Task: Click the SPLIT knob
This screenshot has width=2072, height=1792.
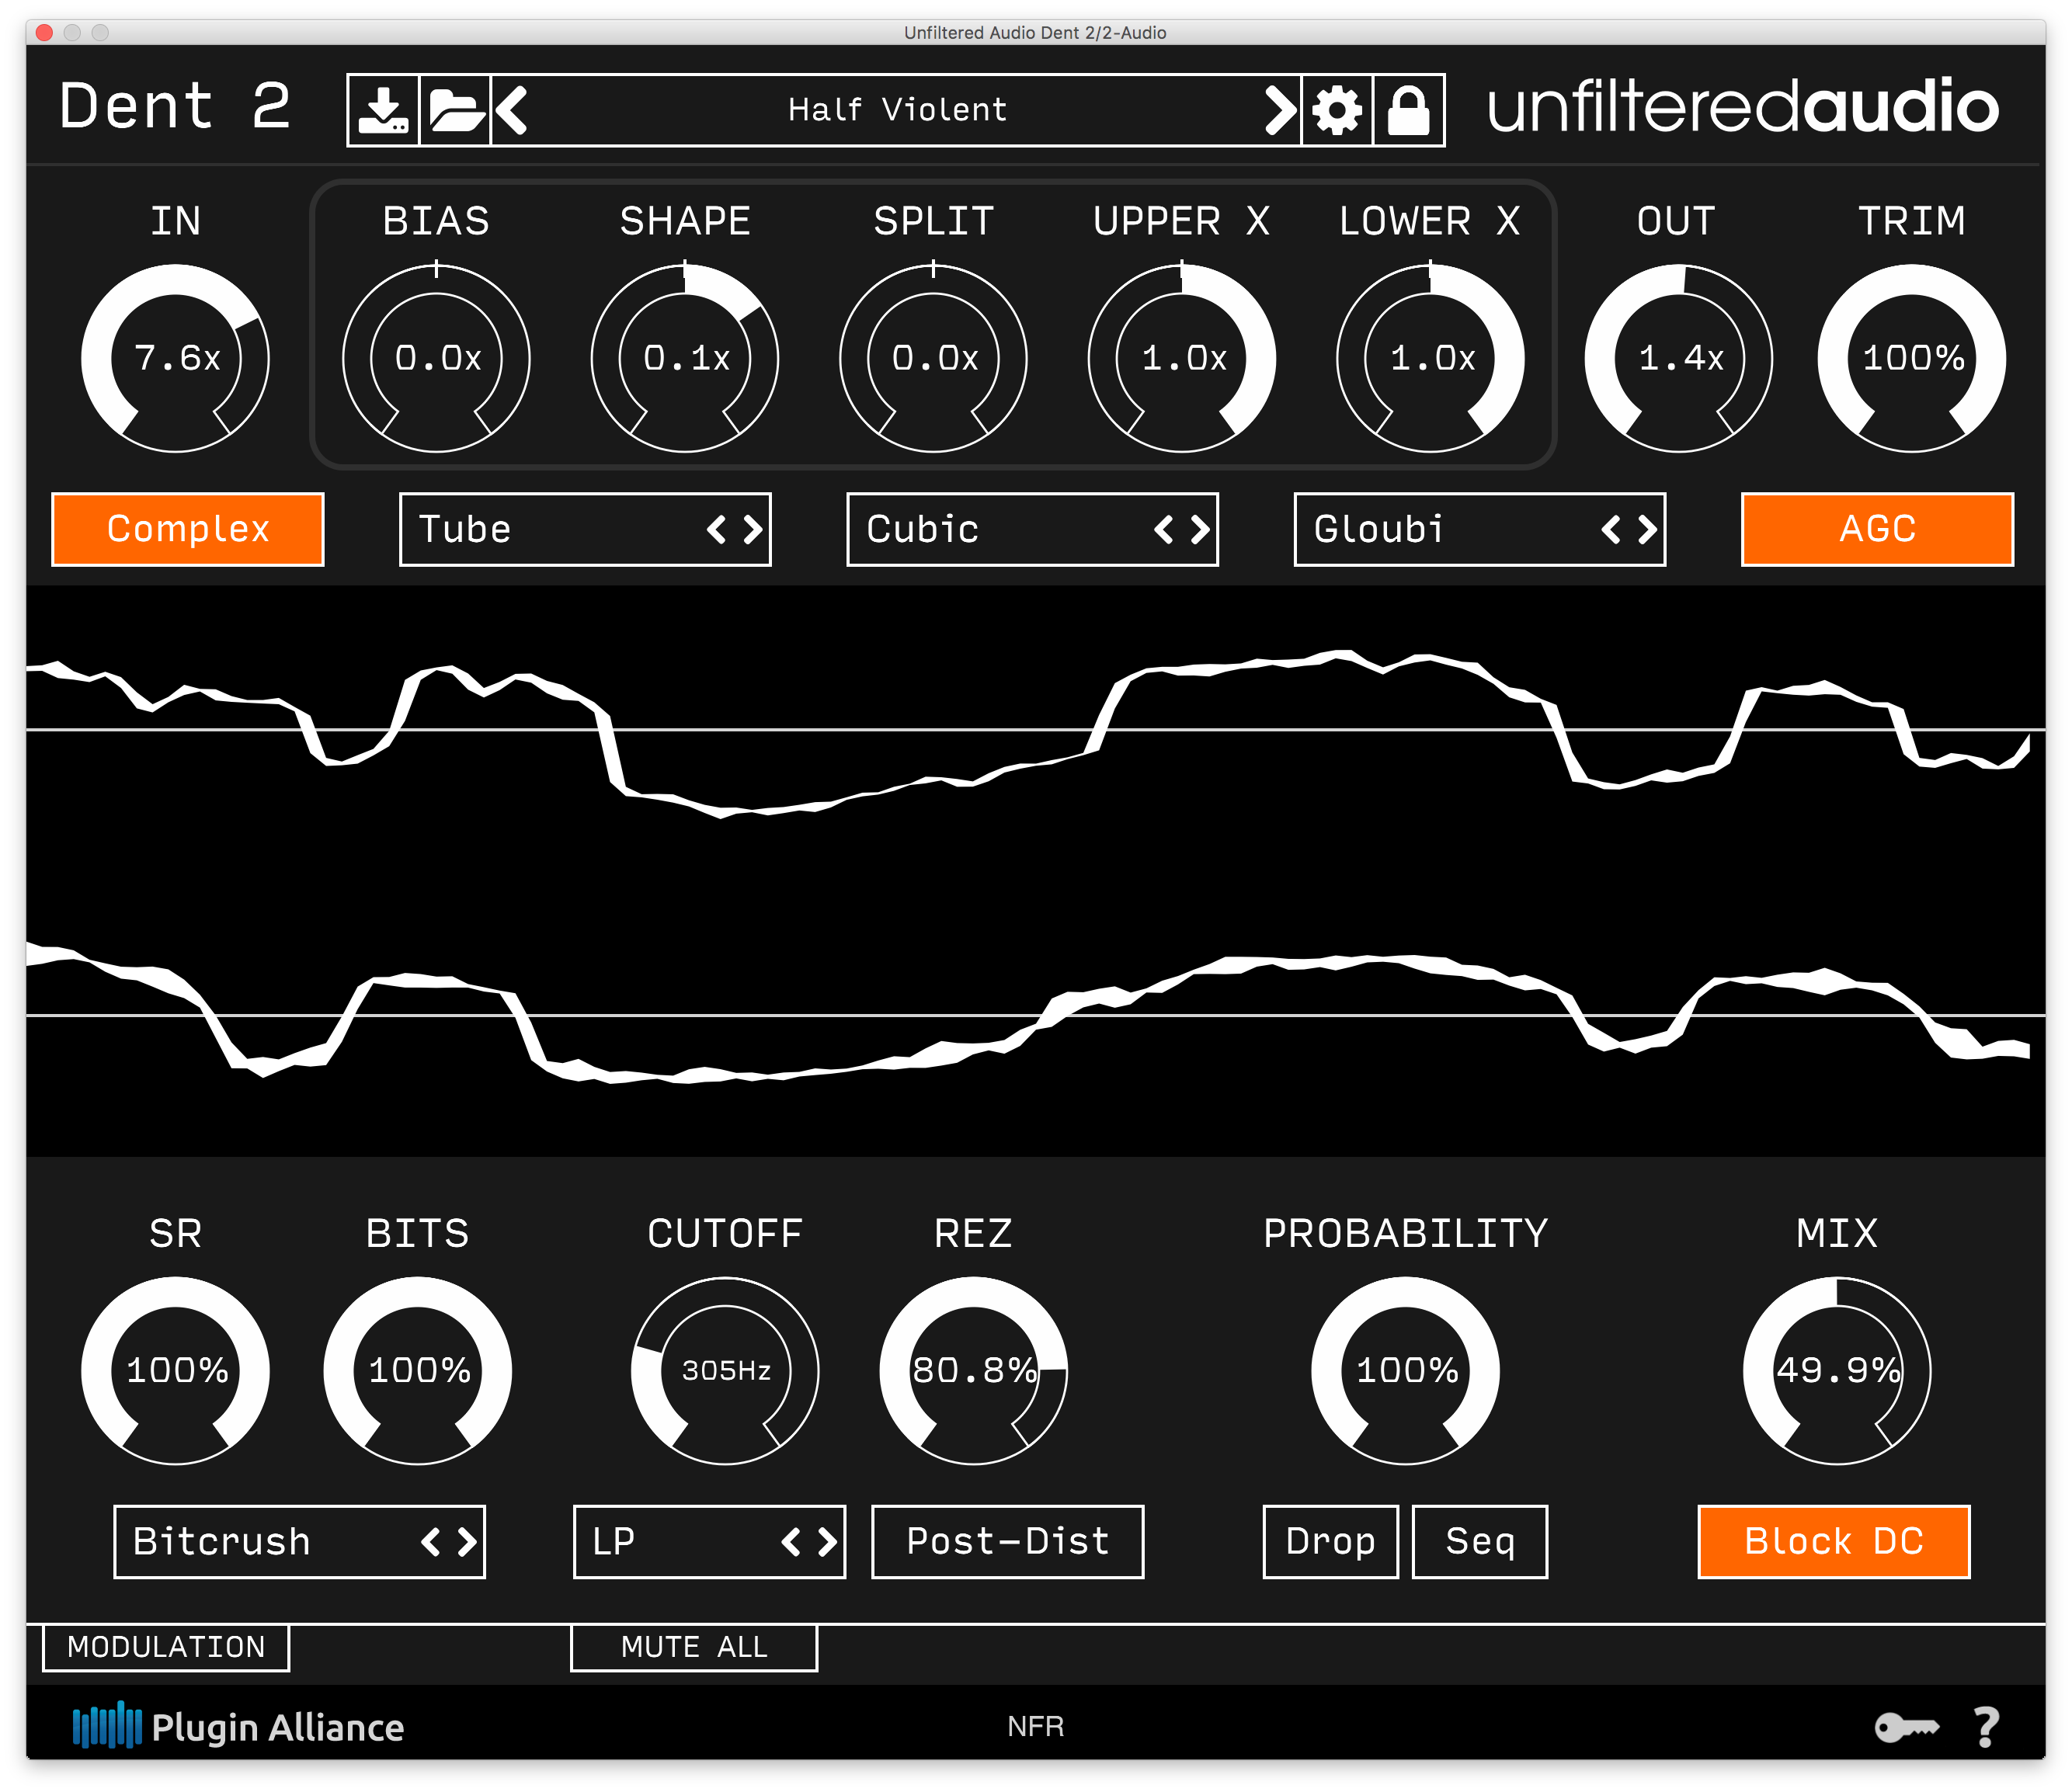Action: pyautogui.click(x=934, y=358)
